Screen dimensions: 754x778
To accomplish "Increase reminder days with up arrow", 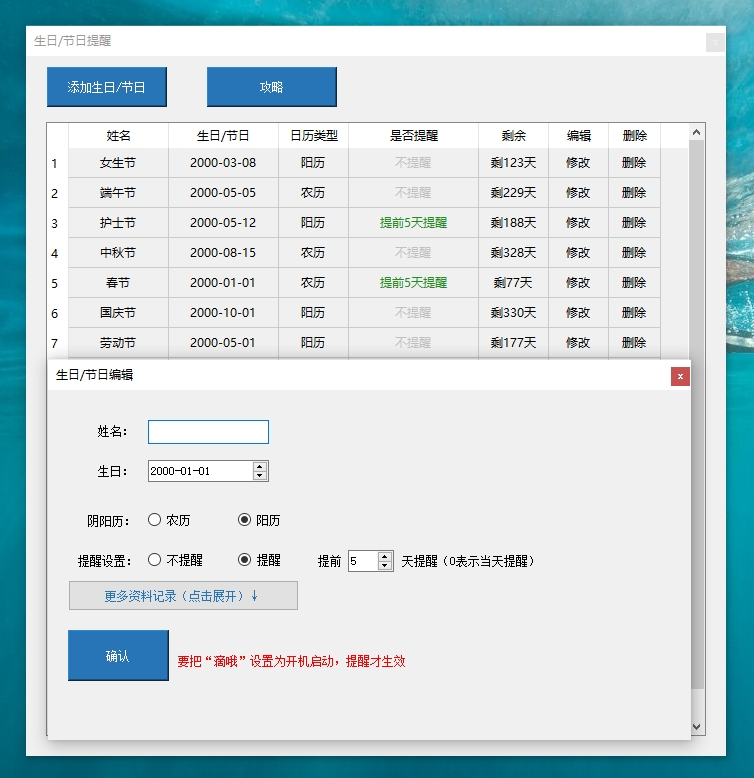I will point(385,557).
